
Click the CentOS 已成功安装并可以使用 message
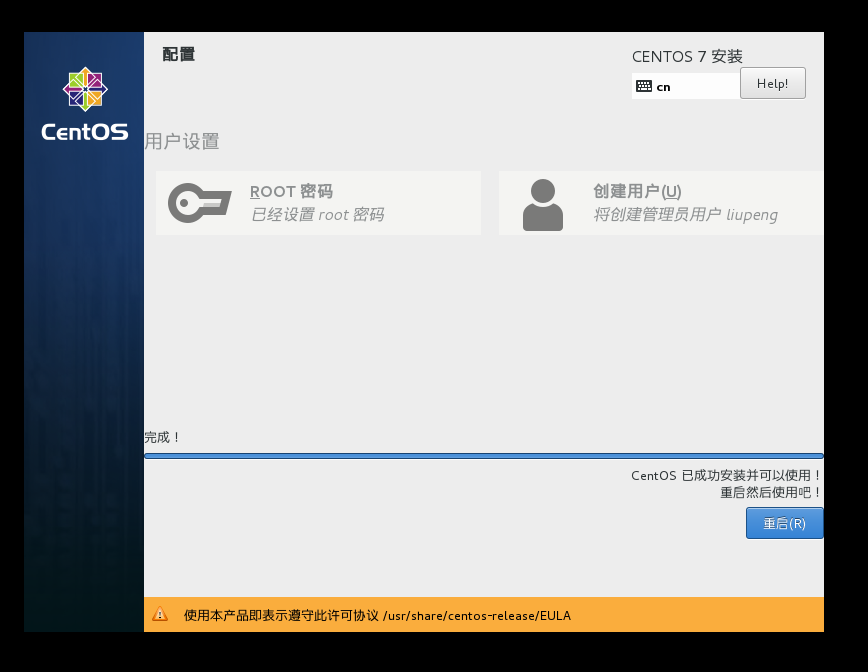click(x=726, y=475)
